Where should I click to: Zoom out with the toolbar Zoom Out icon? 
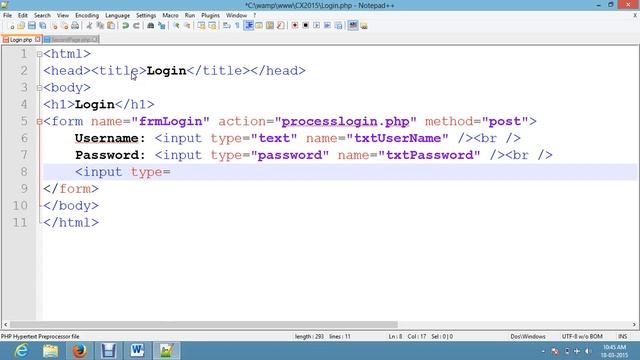coord(187,26)
